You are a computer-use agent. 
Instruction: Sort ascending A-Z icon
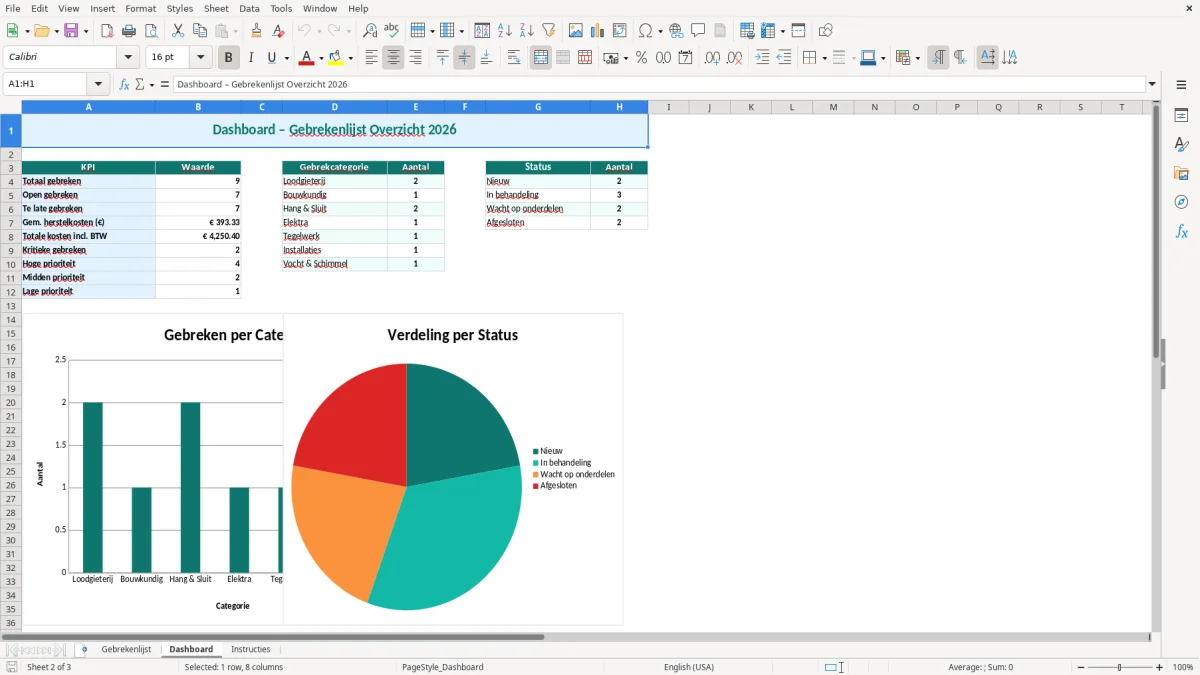(x=505, y=31)
